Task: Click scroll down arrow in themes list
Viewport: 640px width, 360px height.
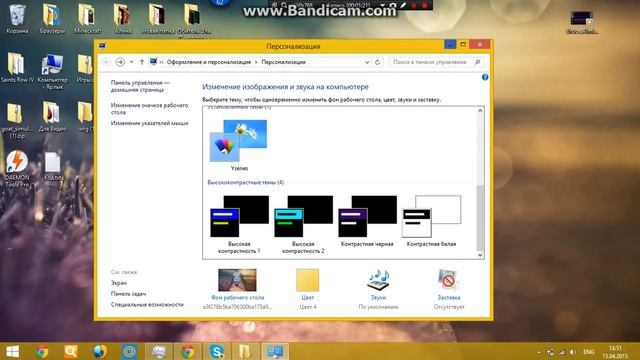Action: coord(480,255)
